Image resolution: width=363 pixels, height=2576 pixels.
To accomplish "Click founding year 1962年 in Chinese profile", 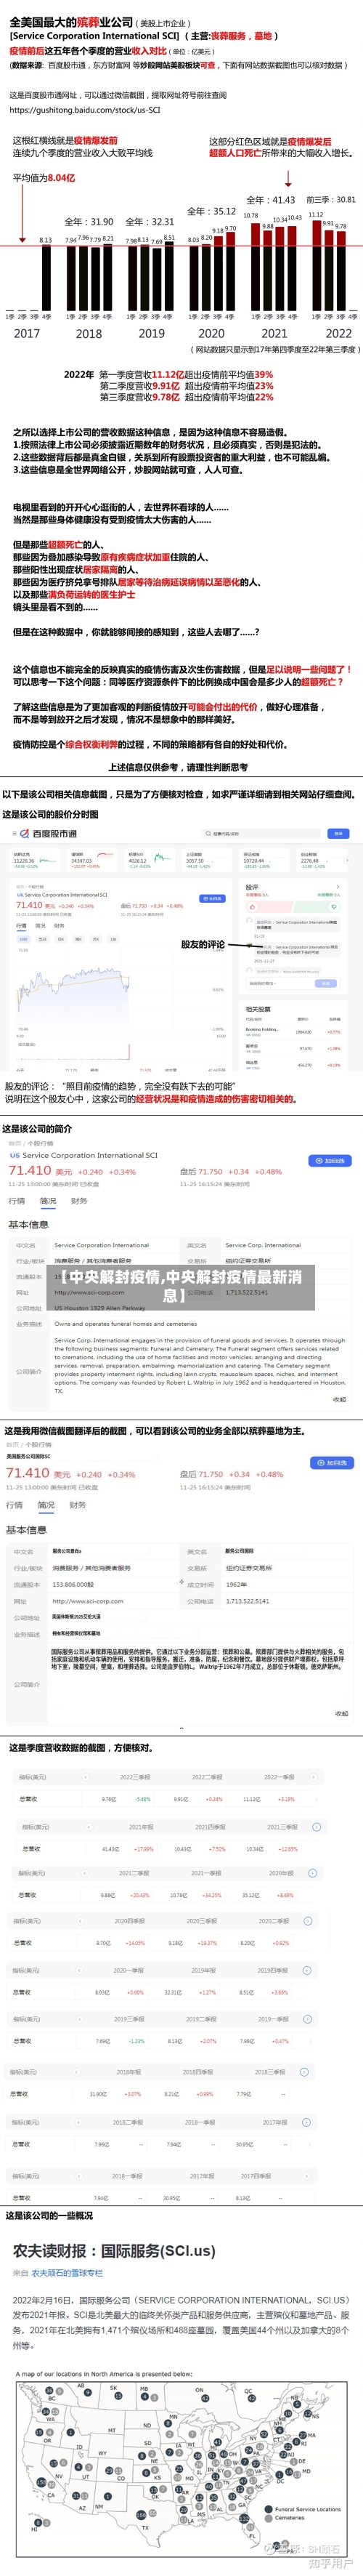I will point(236,1585).
